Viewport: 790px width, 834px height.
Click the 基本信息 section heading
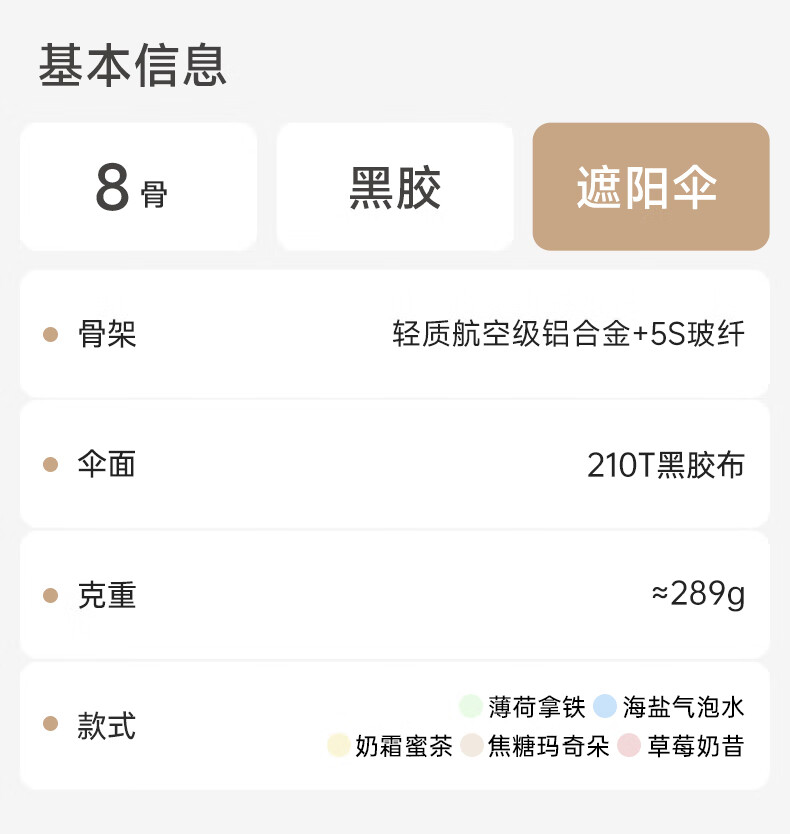pos(132,65)
